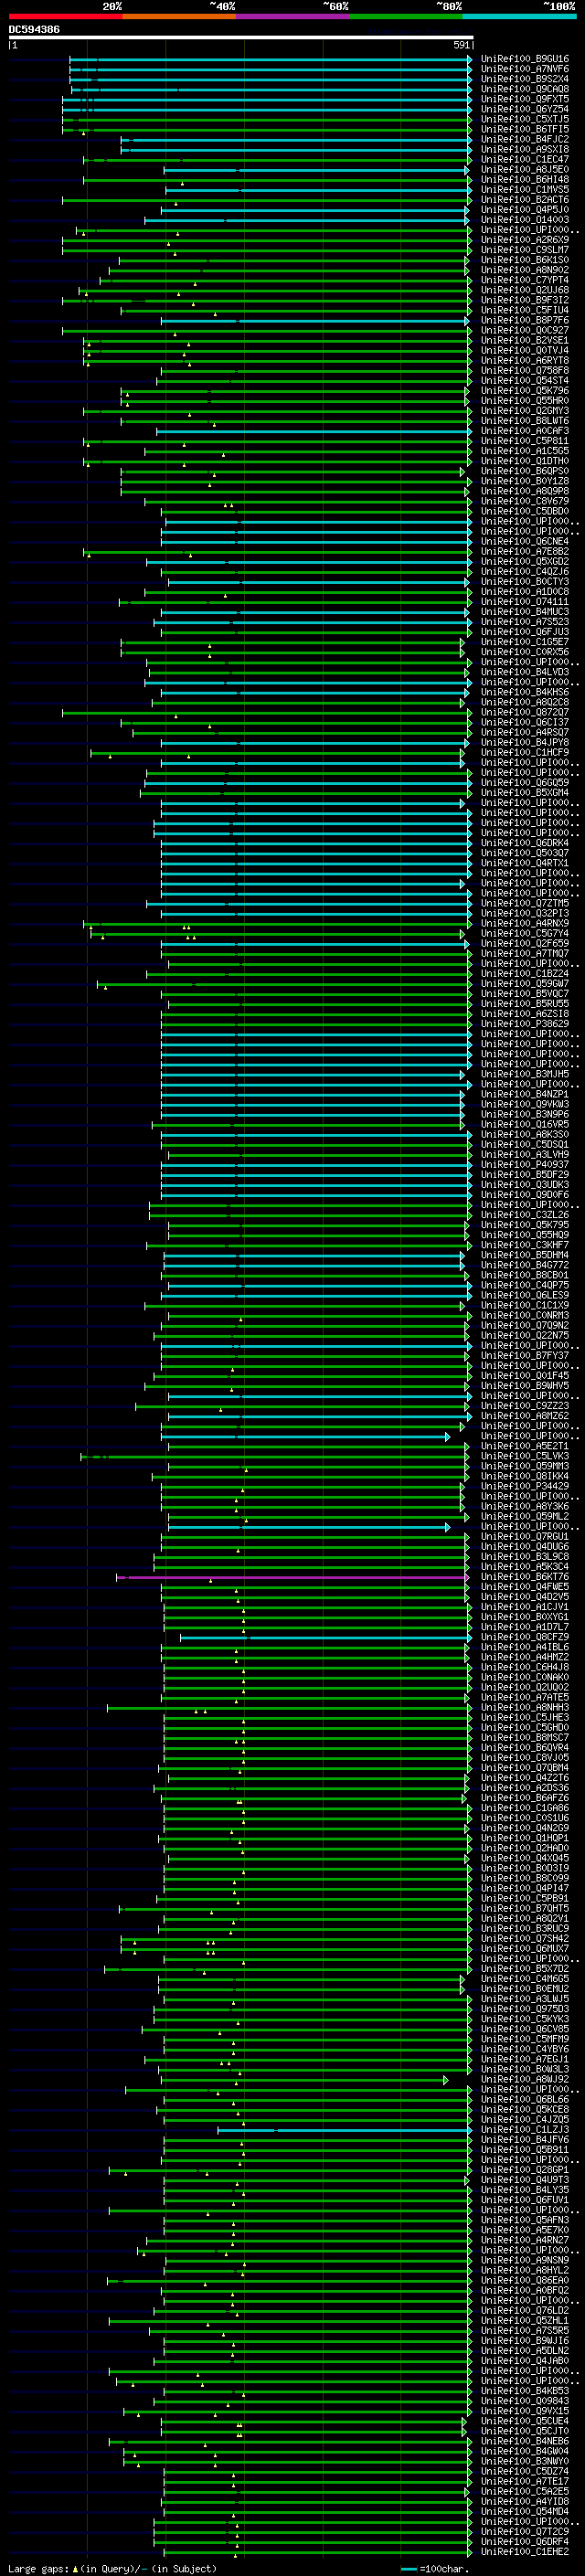Click the UniRef100_Q9VKW3 label

pos(524,1104)
